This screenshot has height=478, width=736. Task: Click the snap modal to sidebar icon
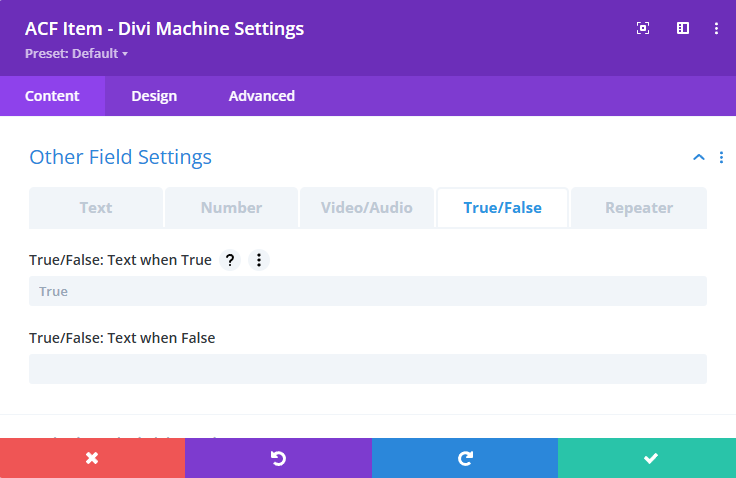point(682,28)
